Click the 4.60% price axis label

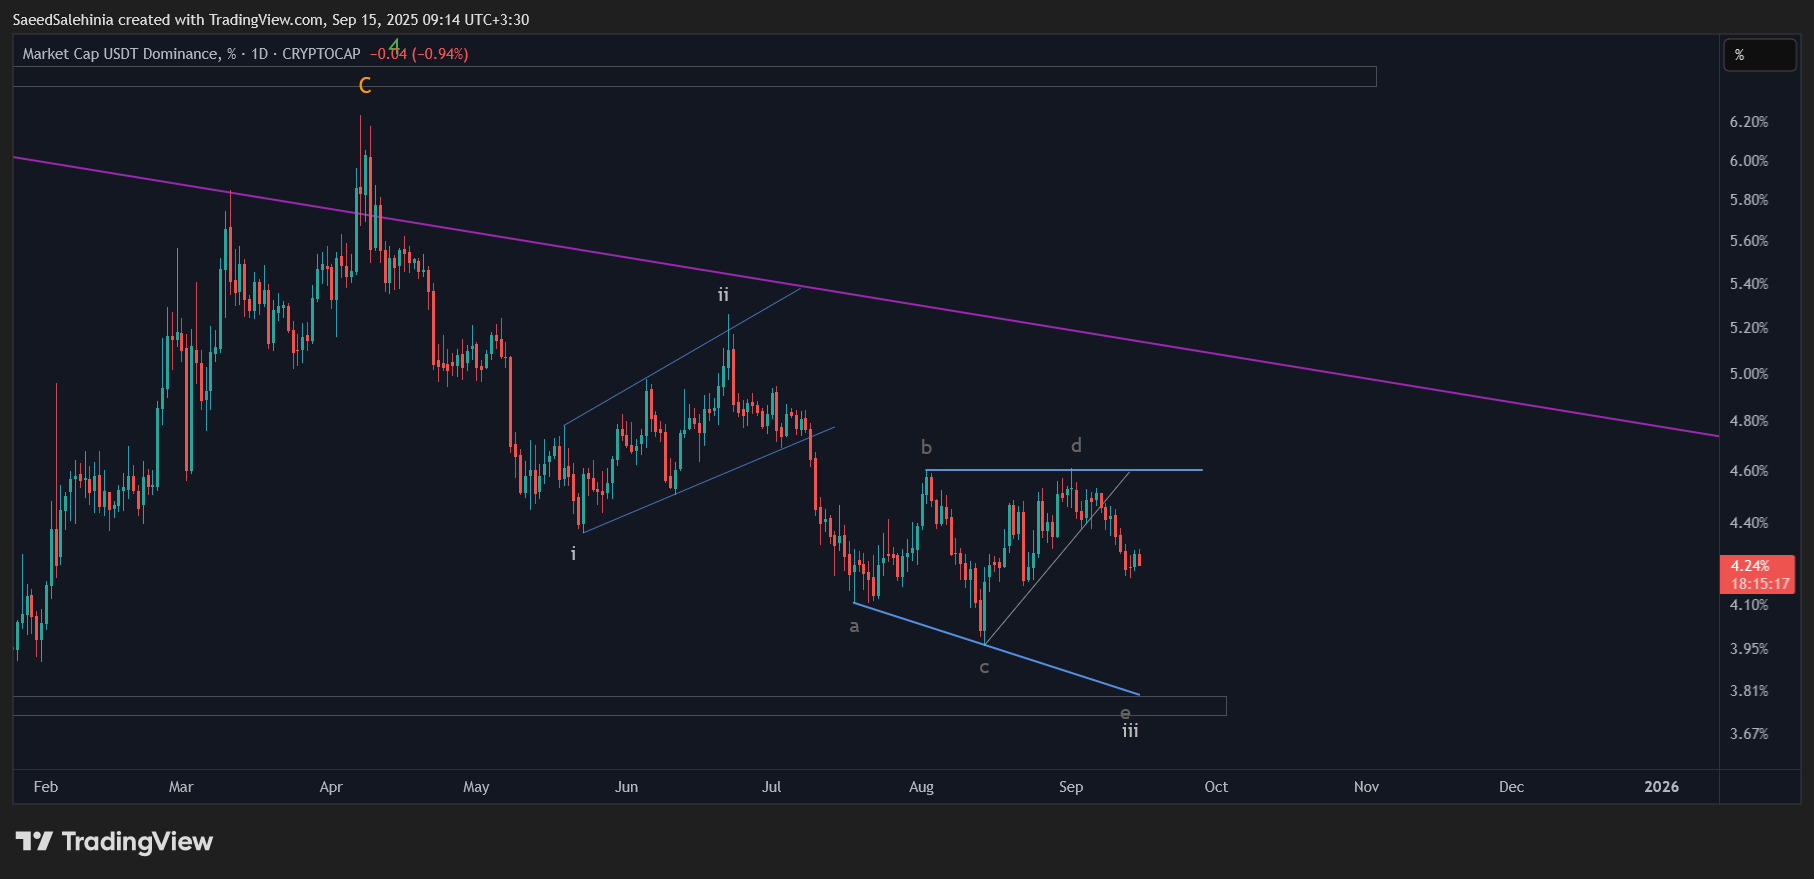(1749, 471)
